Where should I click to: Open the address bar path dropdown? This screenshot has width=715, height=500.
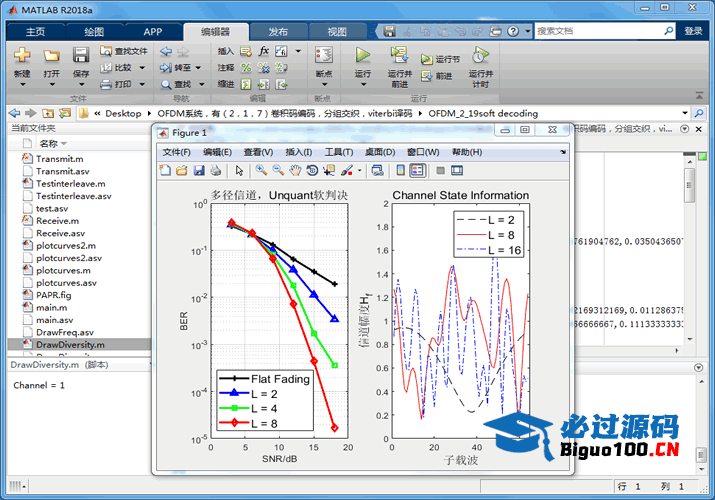685,113
